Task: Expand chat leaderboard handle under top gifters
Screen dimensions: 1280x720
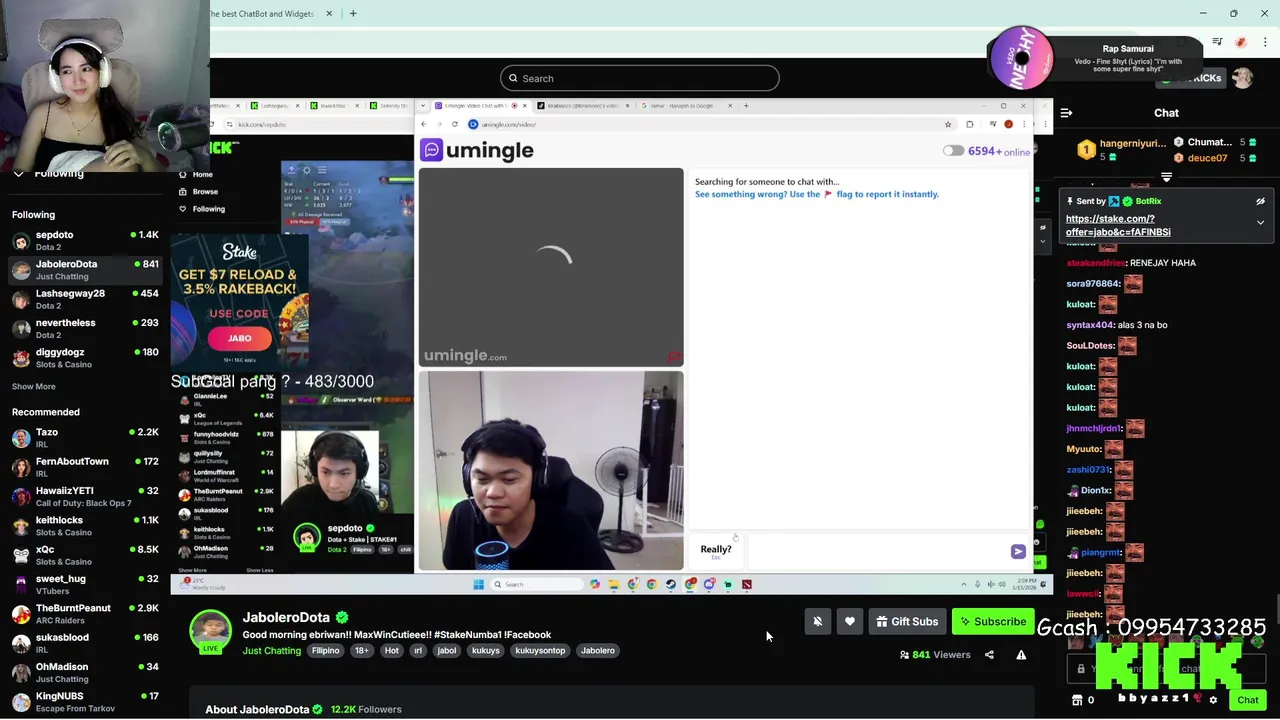Action: pyautogui.click(x=1166, y=177)
